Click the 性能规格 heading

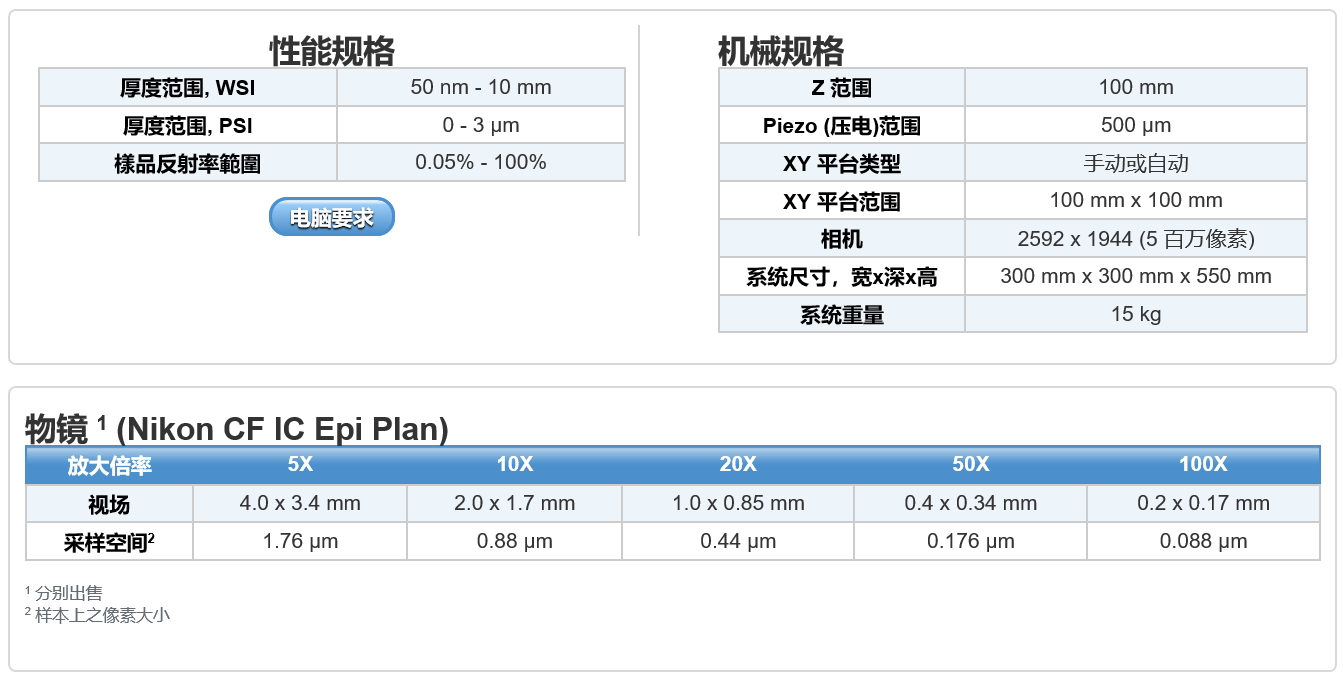[x=331, y=50]
